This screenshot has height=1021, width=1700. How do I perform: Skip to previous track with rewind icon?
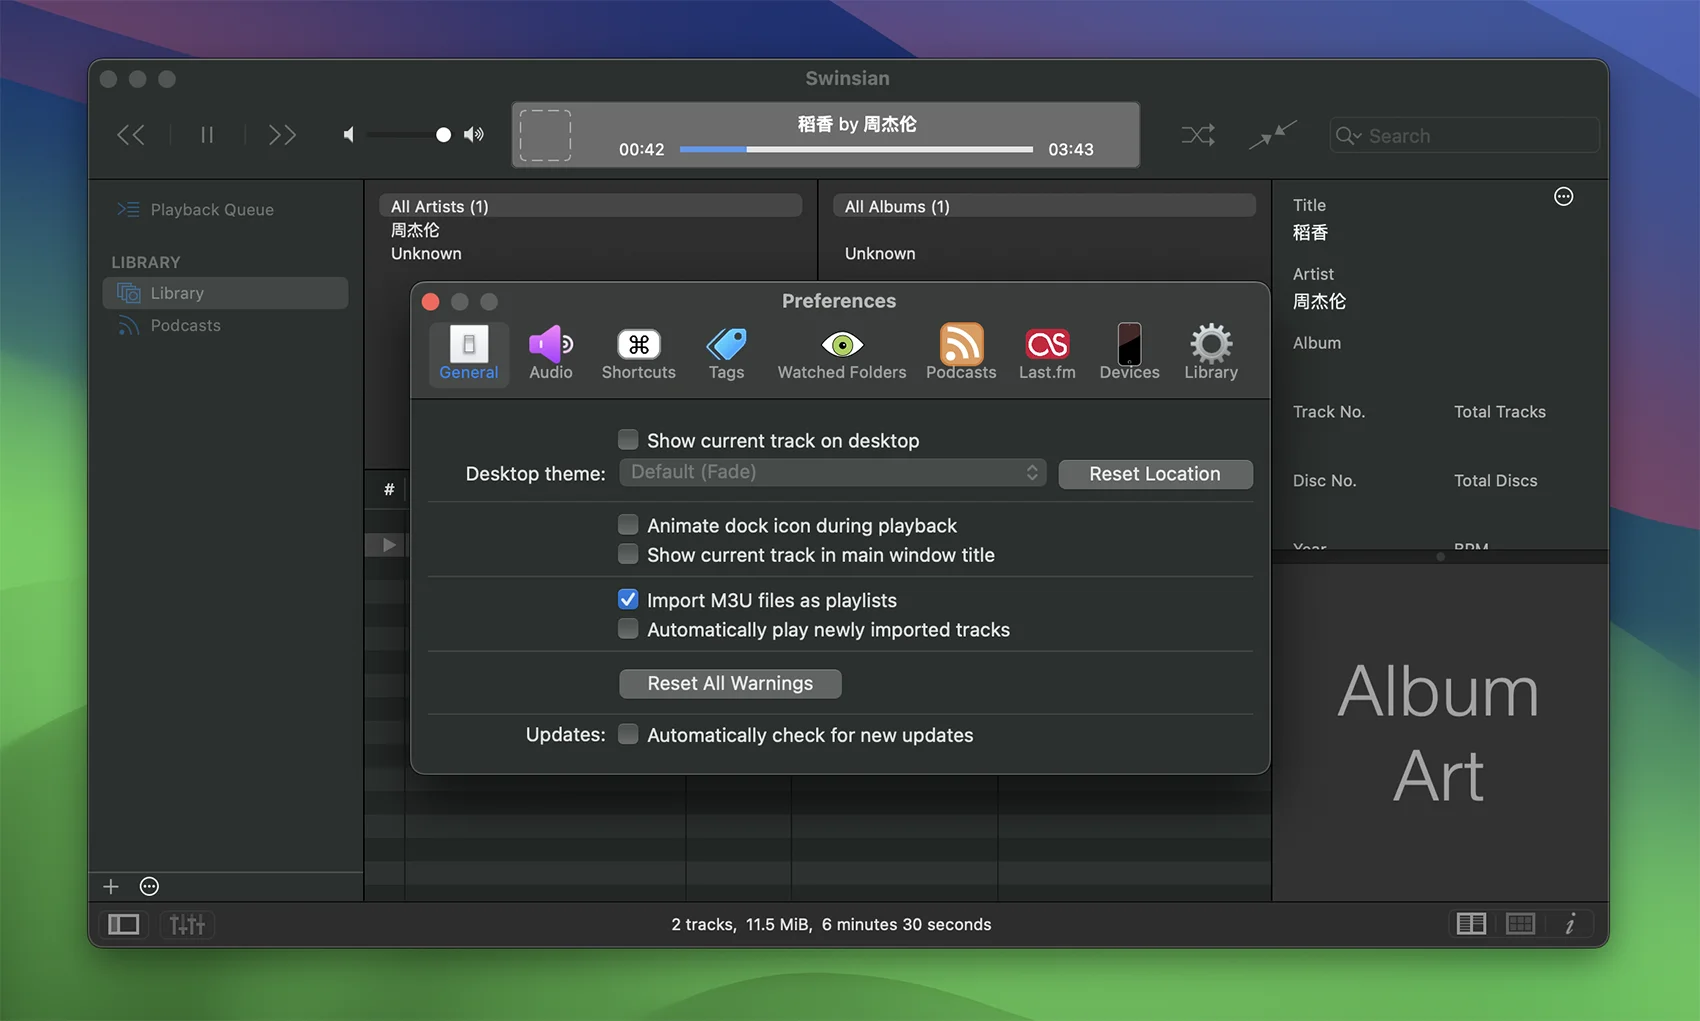click(x=131, y=135)
